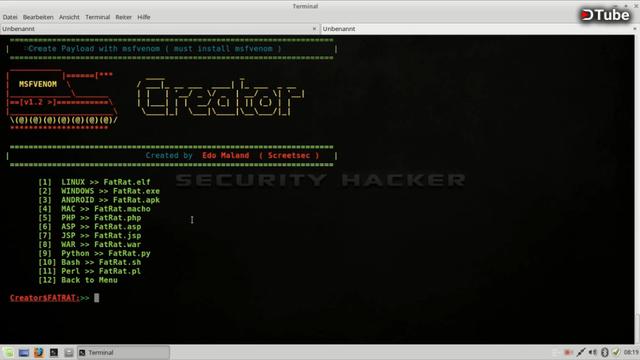The height and width of the screenshot is (360, 640).
Task: Click the clock showing 08:19
Action: pyautogui.click(x=631, y=352)
